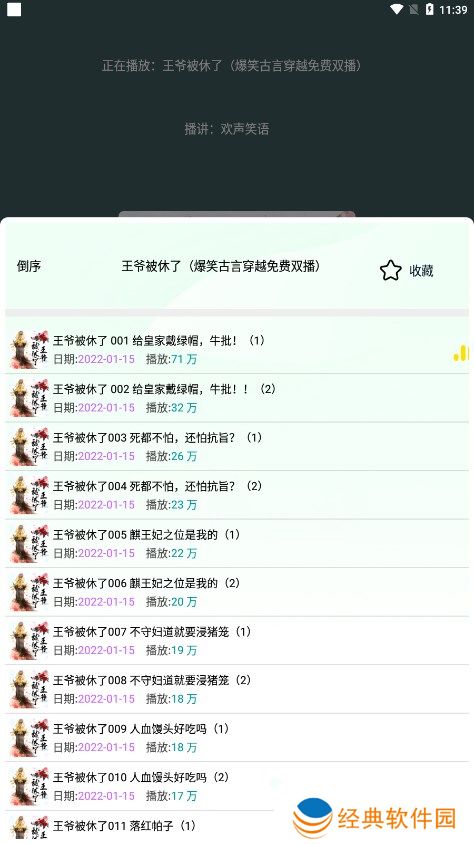Select episode 004 死都不怕 (2)
Screen dimensions: 474x844
(237, 495)
